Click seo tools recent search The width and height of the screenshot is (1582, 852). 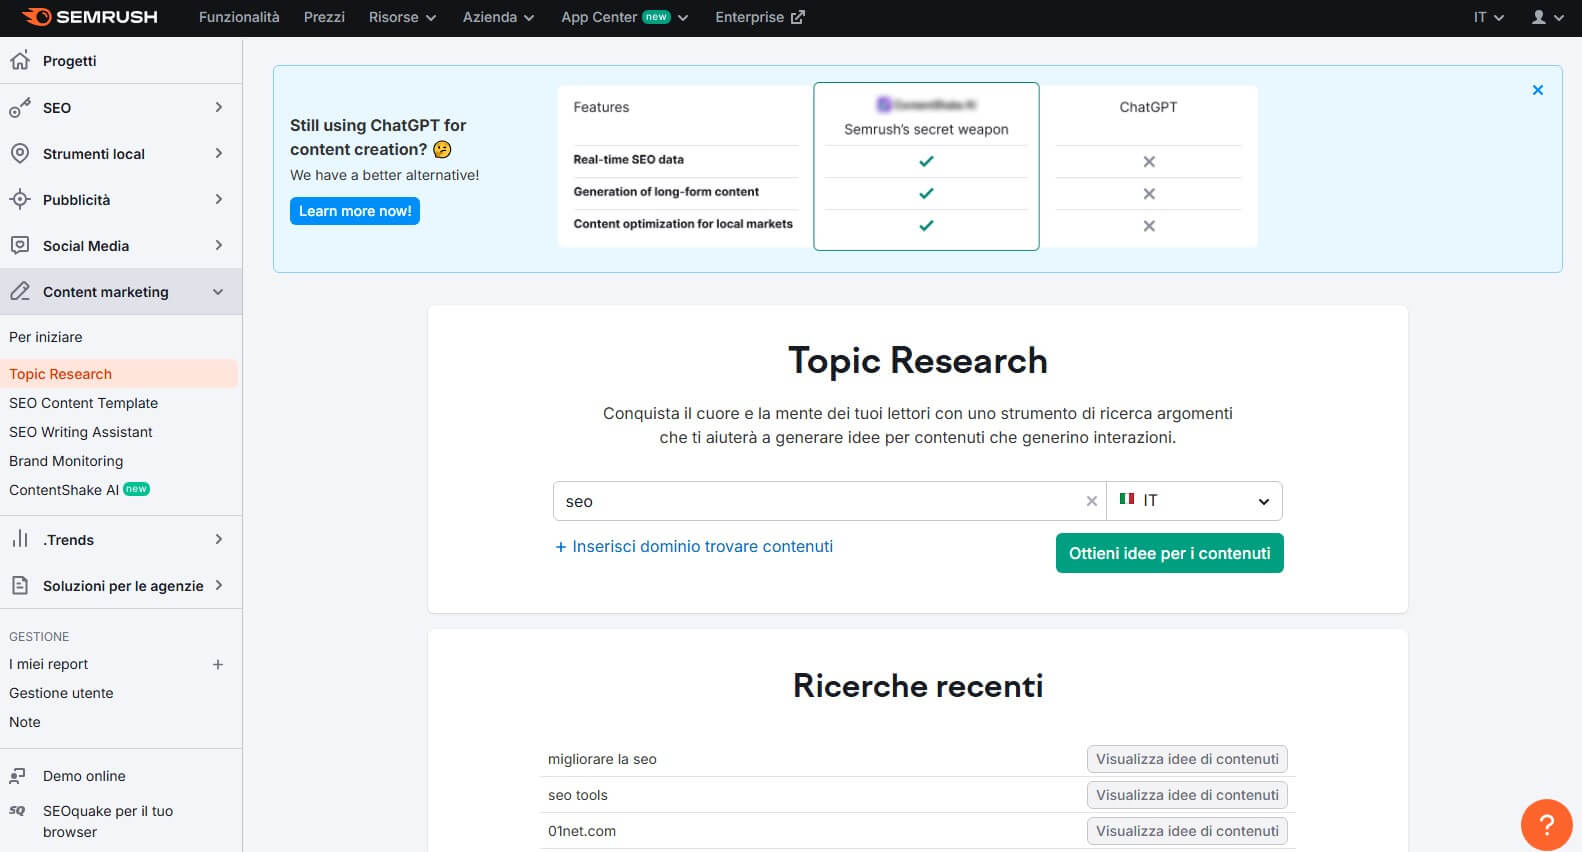[578, 795]
